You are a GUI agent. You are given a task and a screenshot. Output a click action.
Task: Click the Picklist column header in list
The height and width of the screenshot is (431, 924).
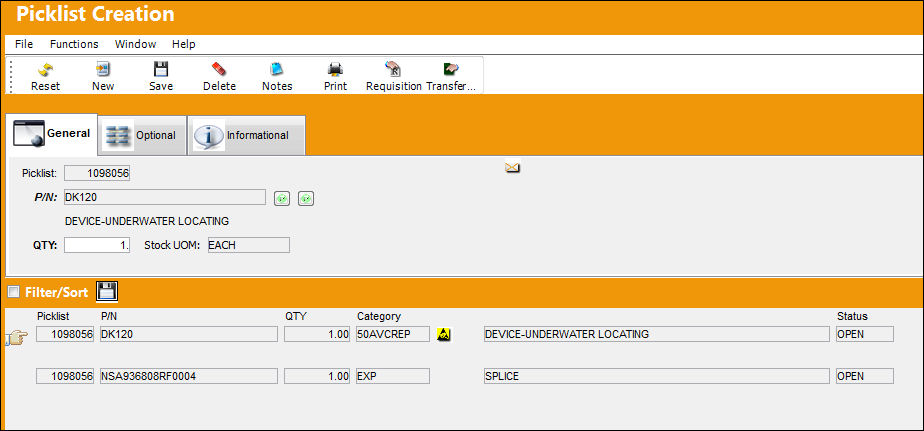[53, 317]
